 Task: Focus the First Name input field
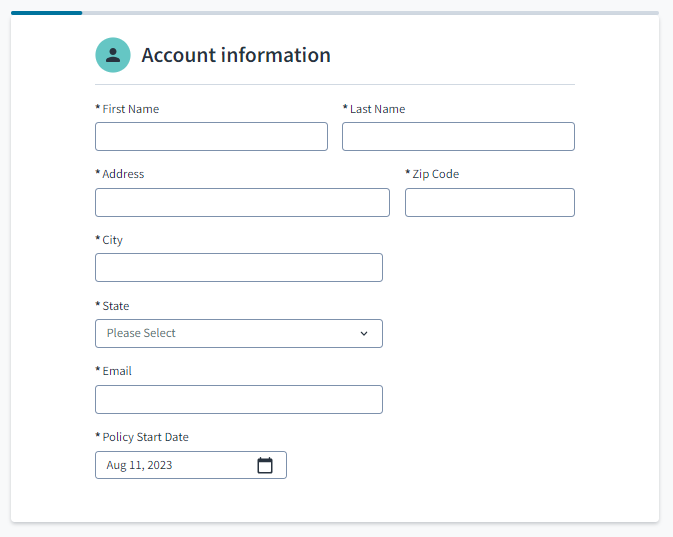tap(211, 137)
